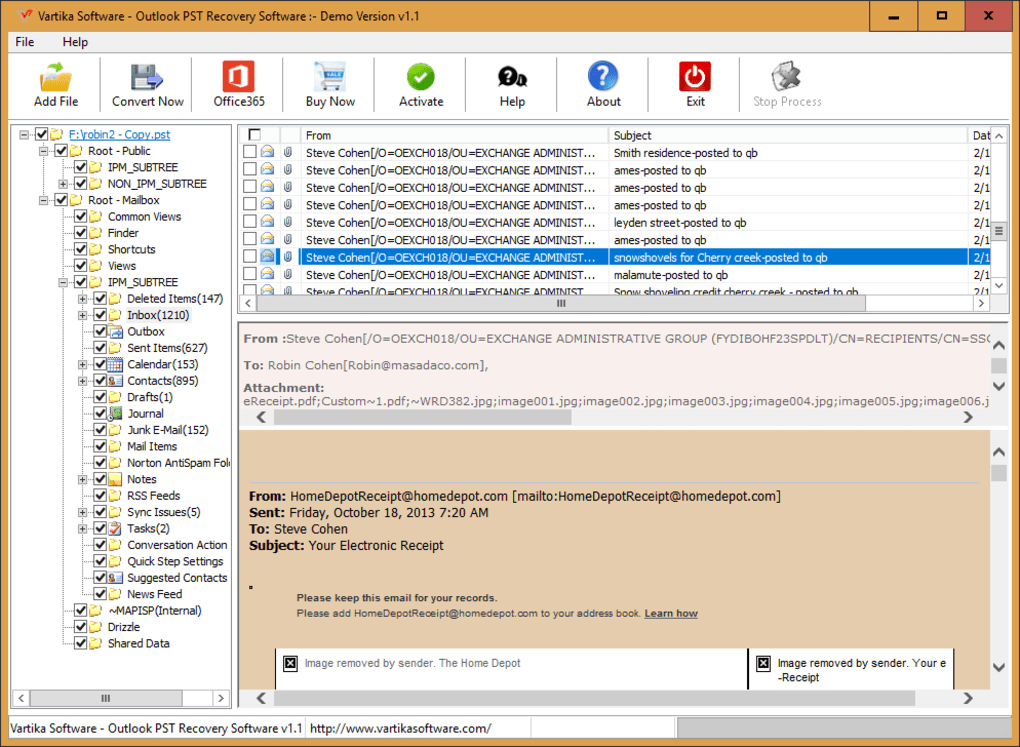
Task: Check the box for the malamute-posted email
Action: click(250, 275)
